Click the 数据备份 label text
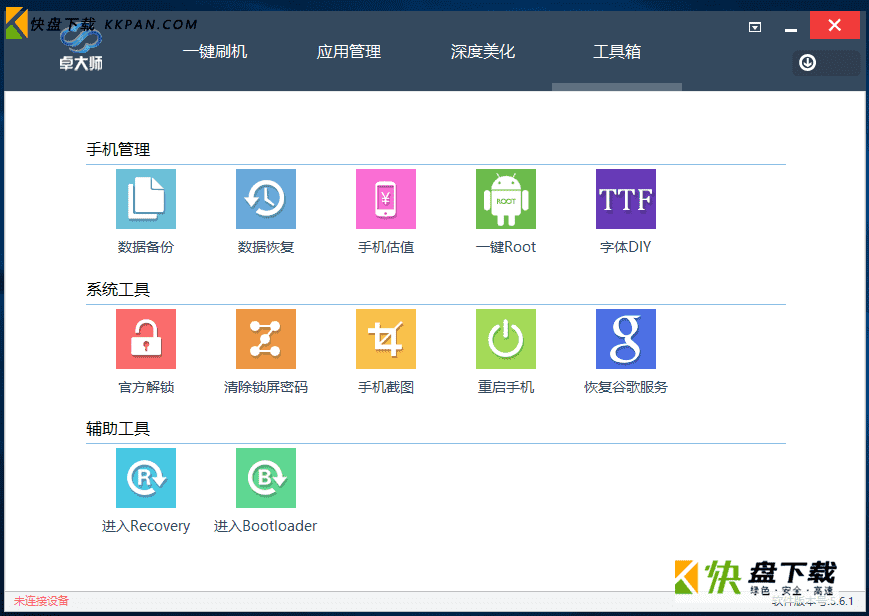 pos(146,247)
